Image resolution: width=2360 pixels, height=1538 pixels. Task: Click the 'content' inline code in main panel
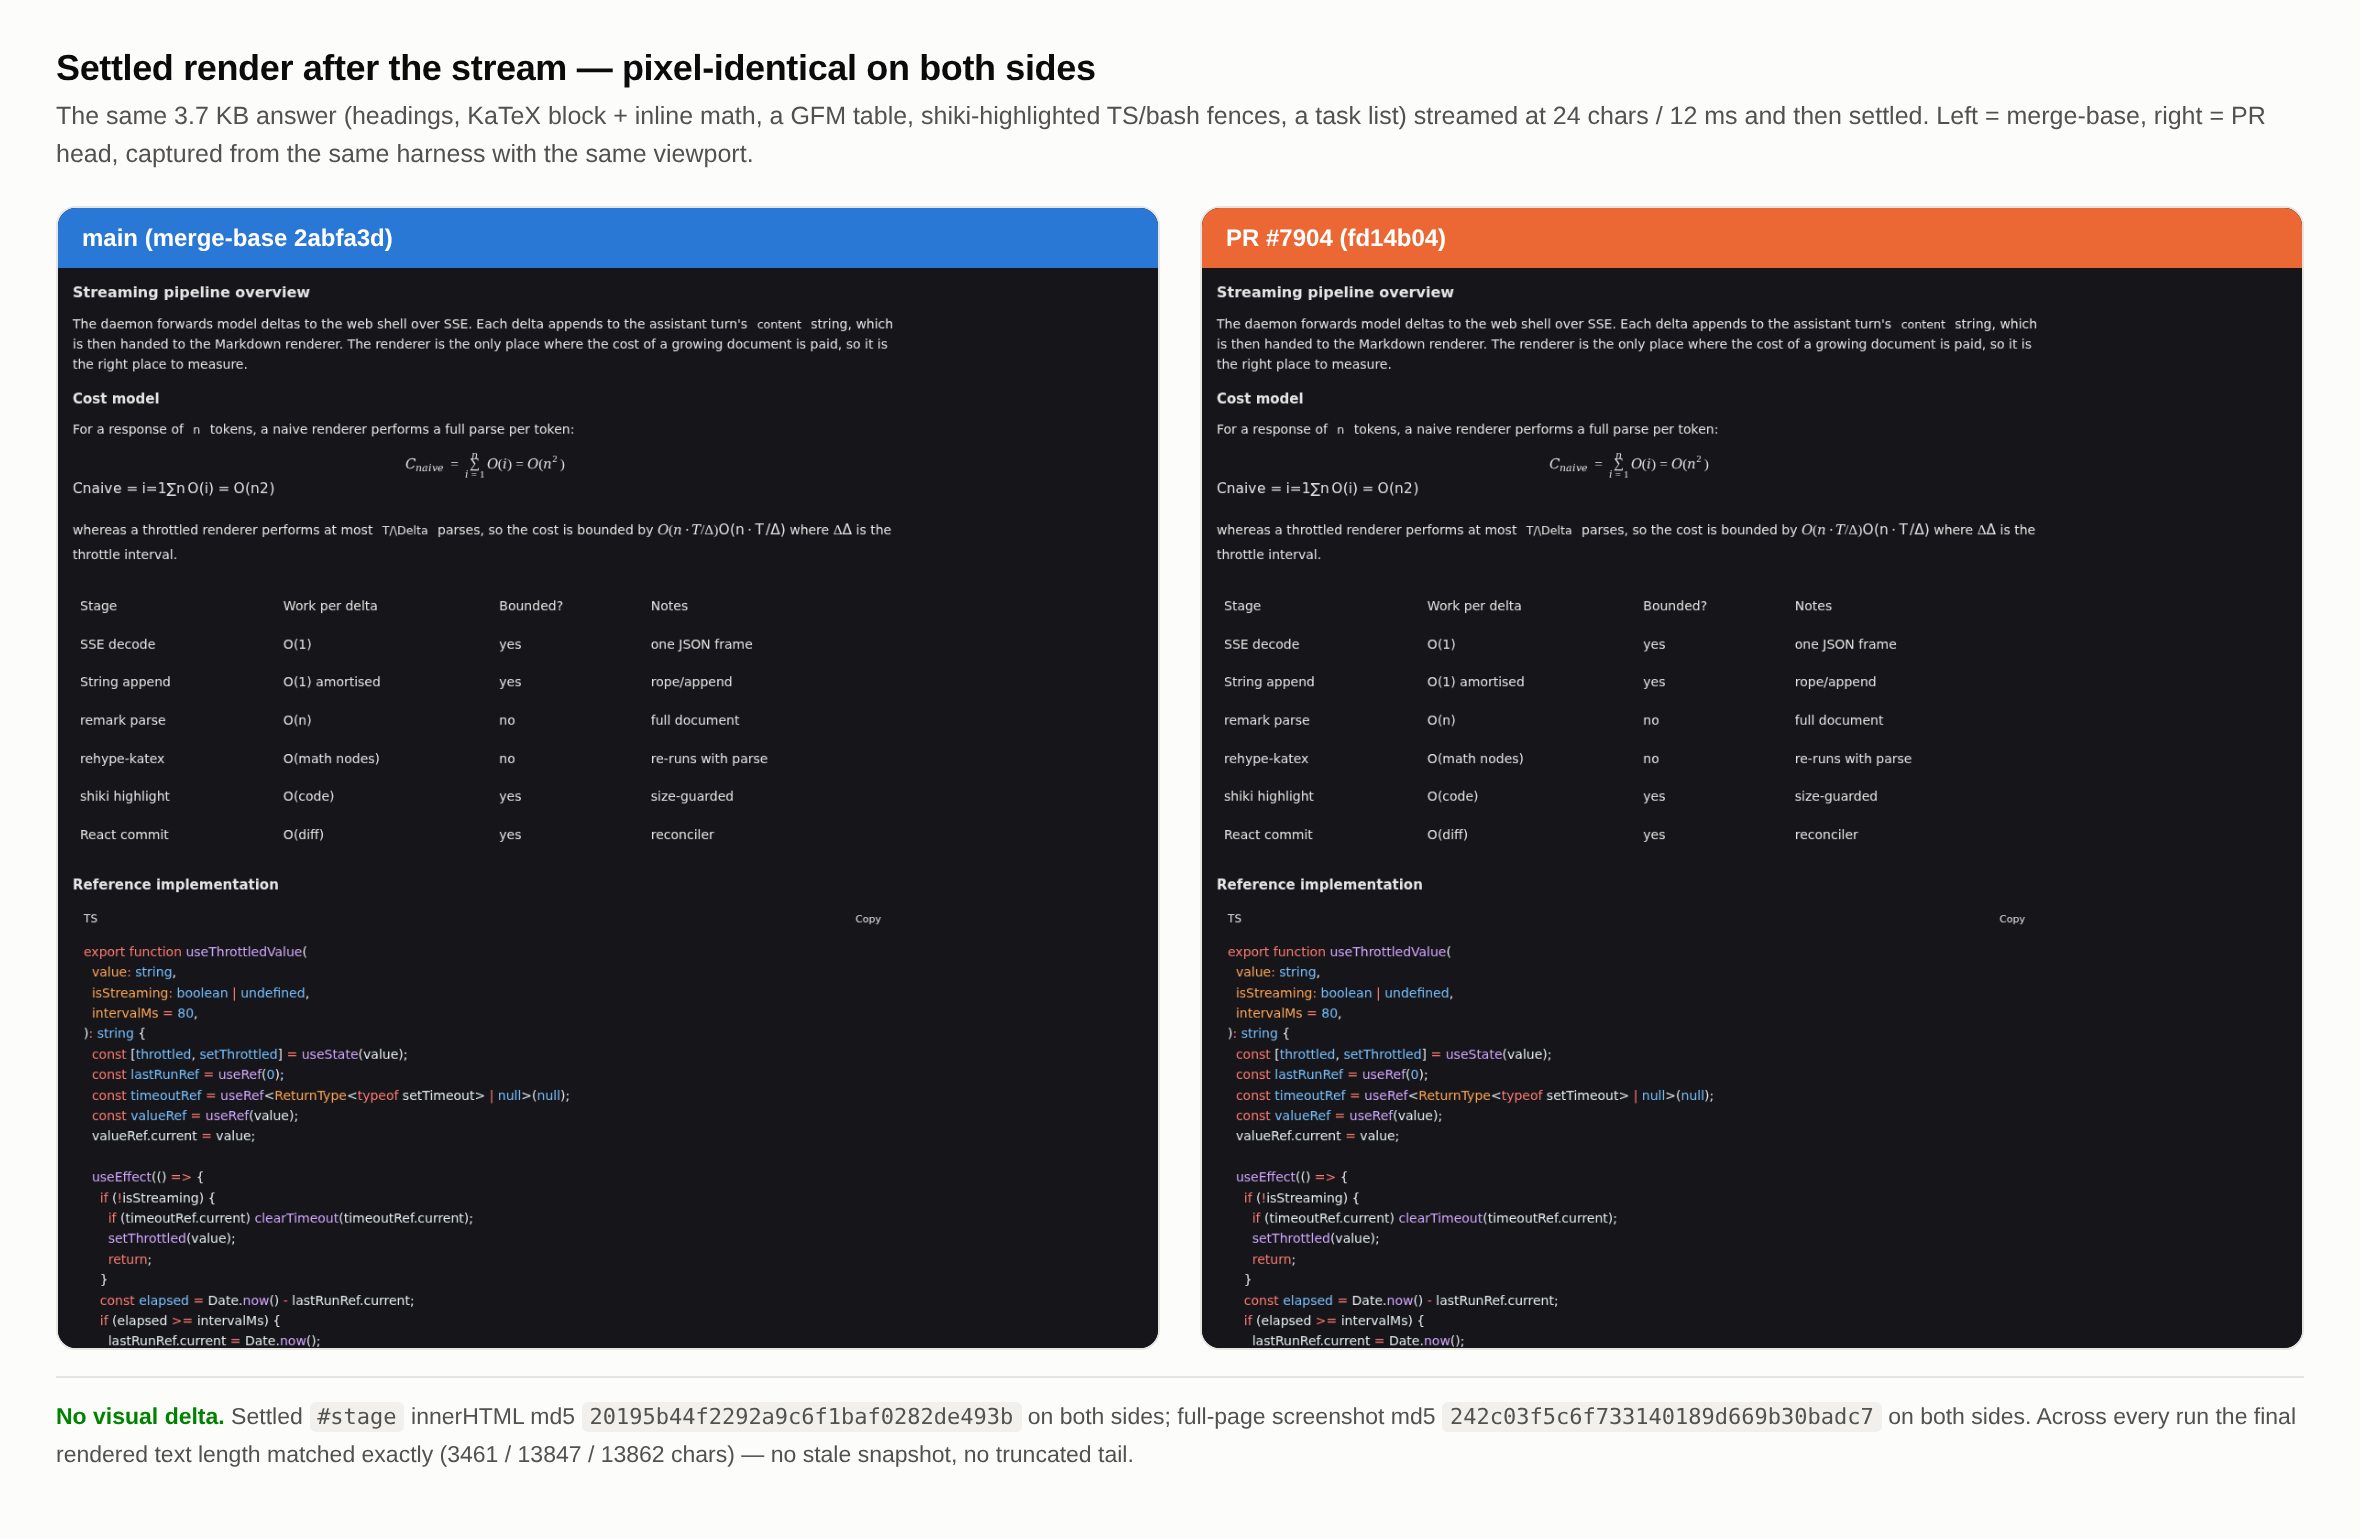click(779, 324)
